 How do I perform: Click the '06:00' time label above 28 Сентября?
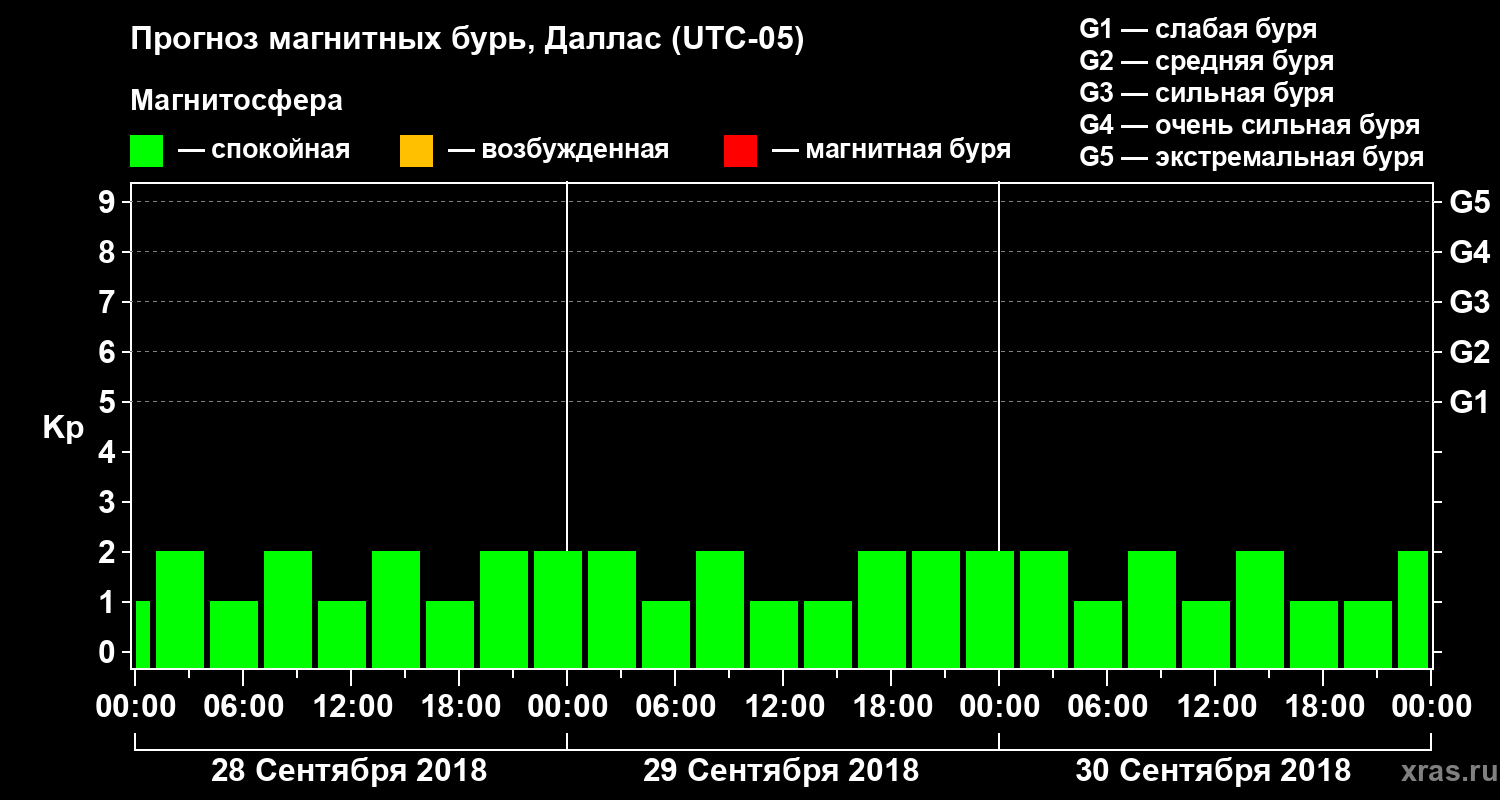243,707
